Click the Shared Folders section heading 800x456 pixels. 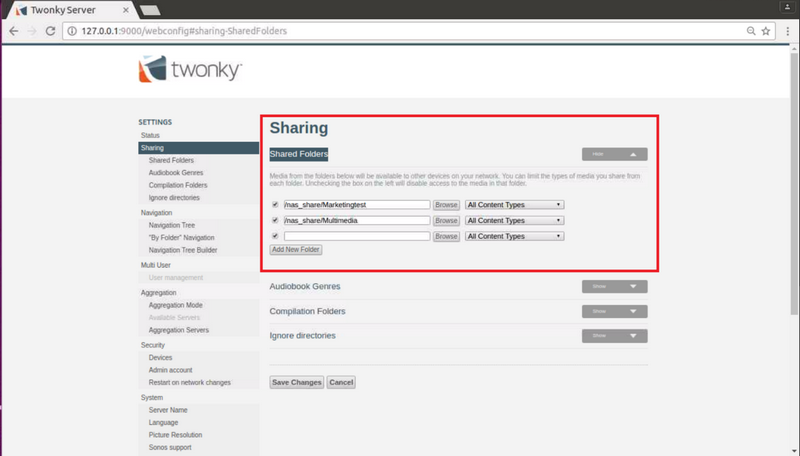pyautogui.click(x=299, y=154)
